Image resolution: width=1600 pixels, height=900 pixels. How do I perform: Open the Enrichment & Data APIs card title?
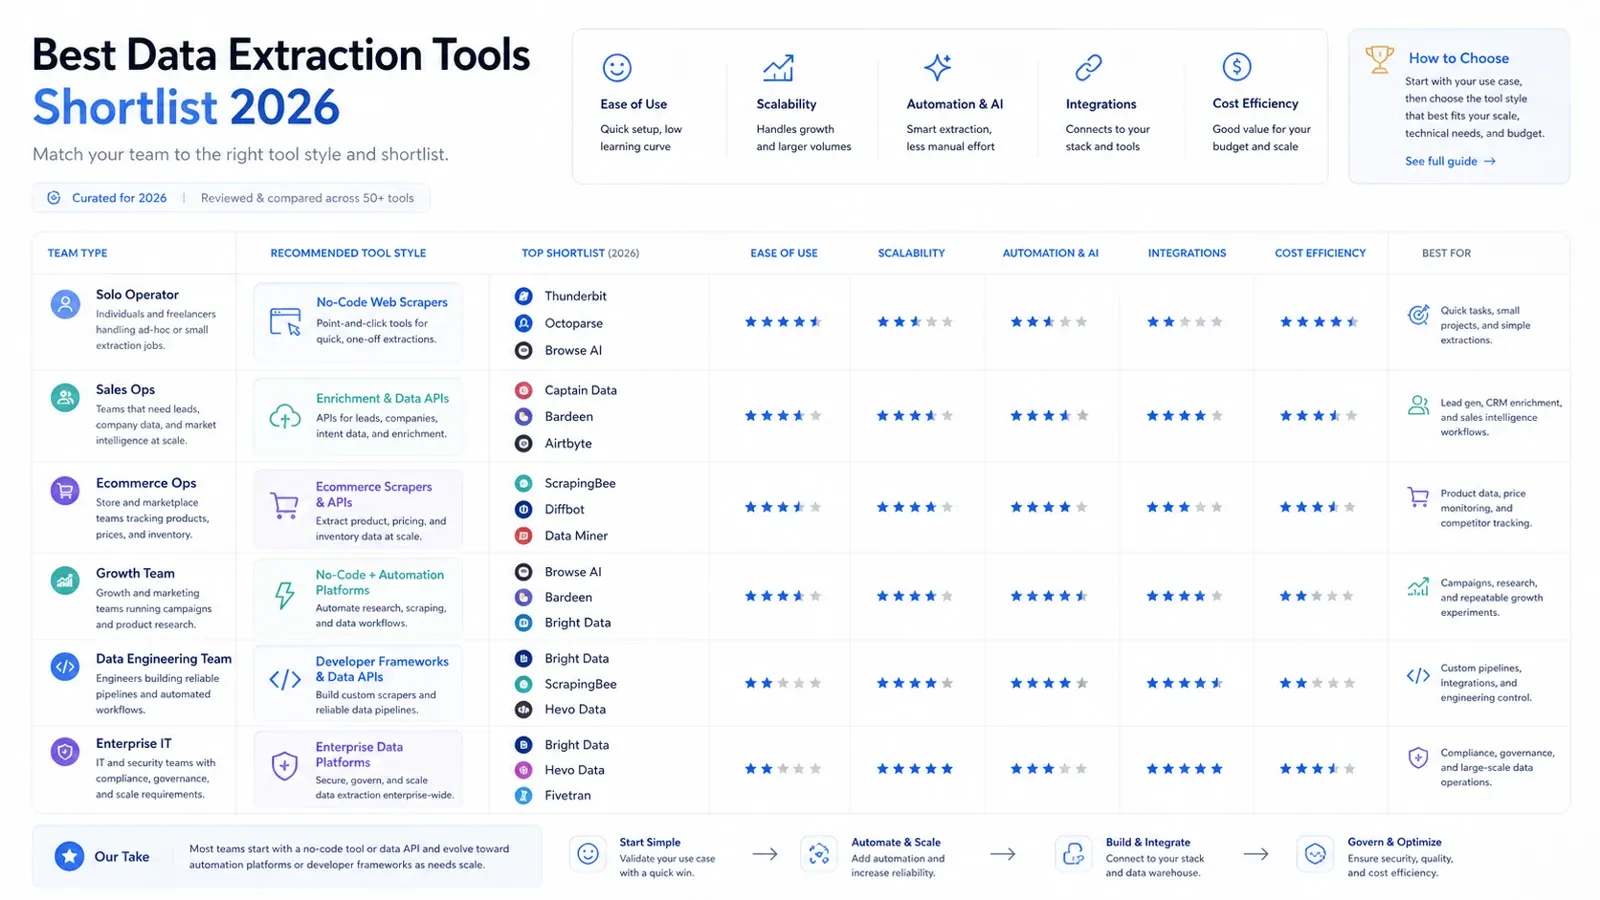click(x=382, y=398)
